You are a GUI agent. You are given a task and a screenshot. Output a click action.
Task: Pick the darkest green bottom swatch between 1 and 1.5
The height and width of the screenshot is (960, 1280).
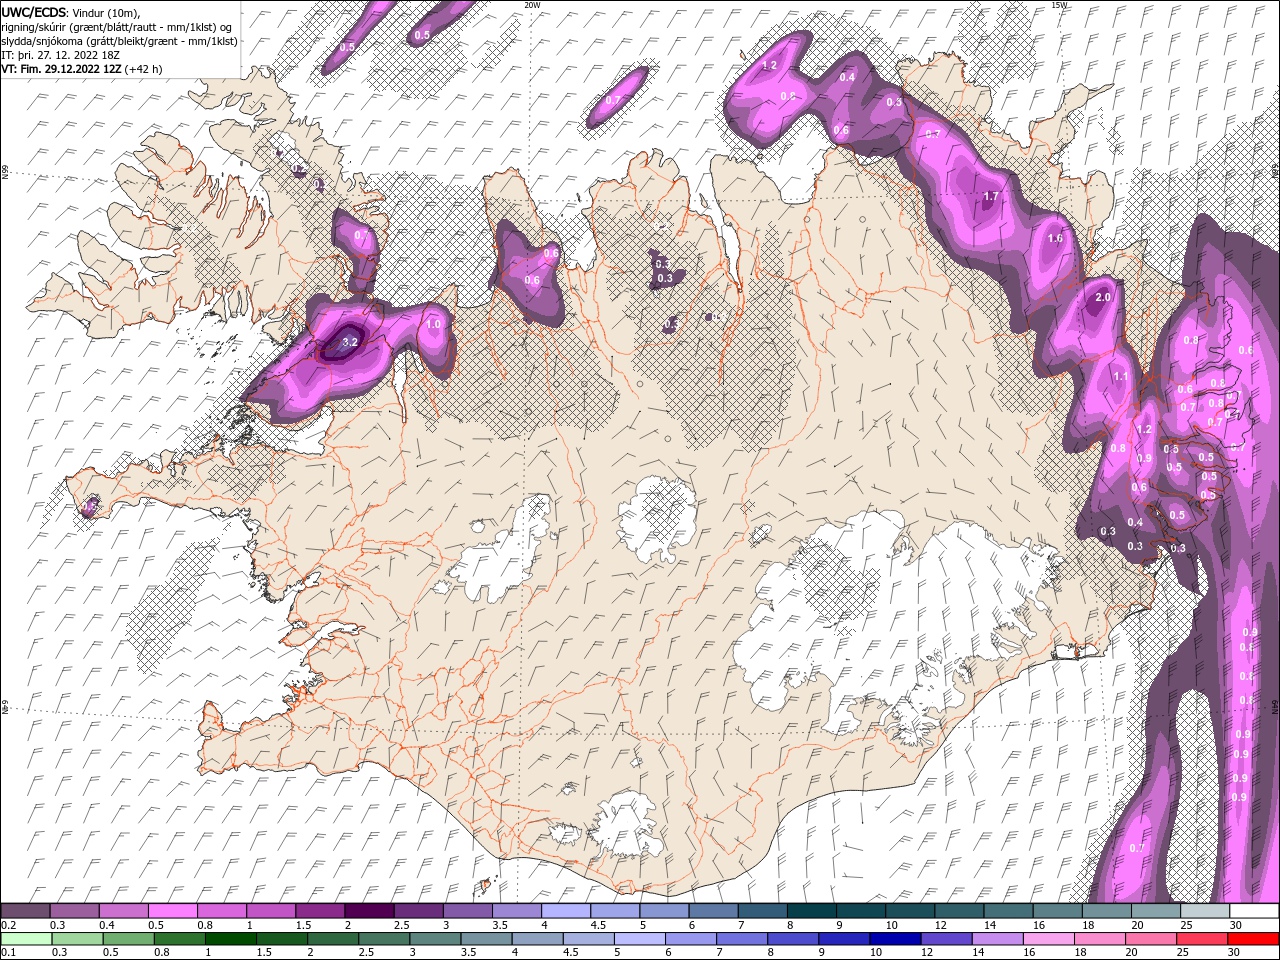[x=230, y=939]
